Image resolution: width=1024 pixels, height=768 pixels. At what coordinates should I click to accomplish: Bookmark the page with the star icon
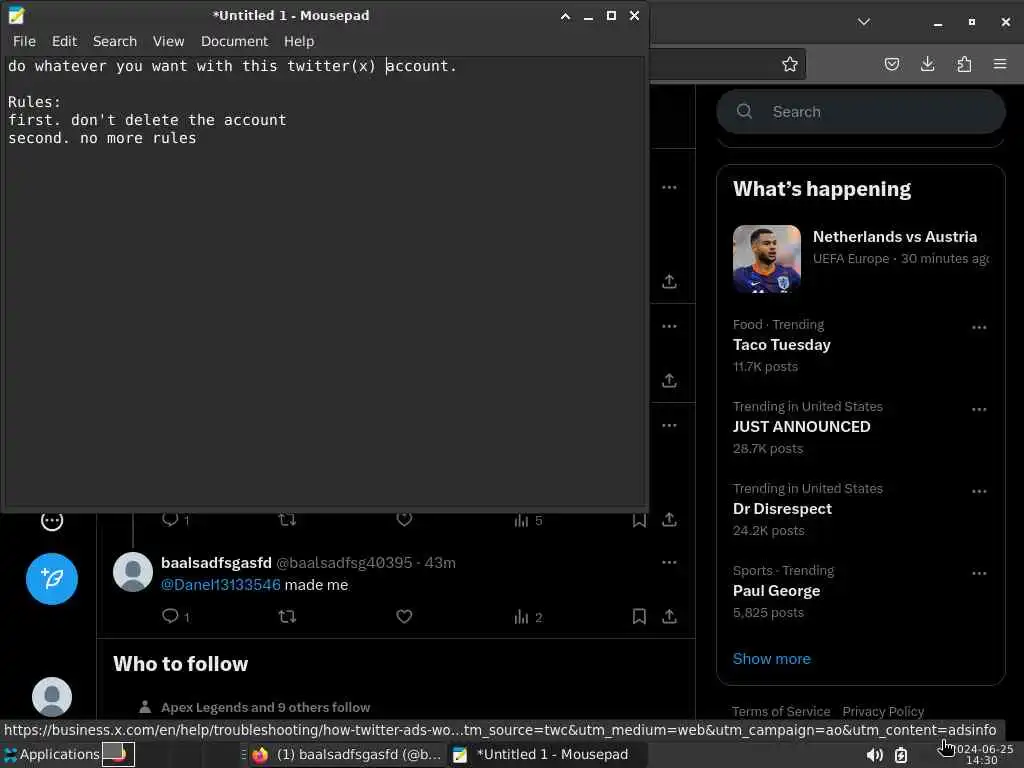pyautogui.click(x=790, y=64)
